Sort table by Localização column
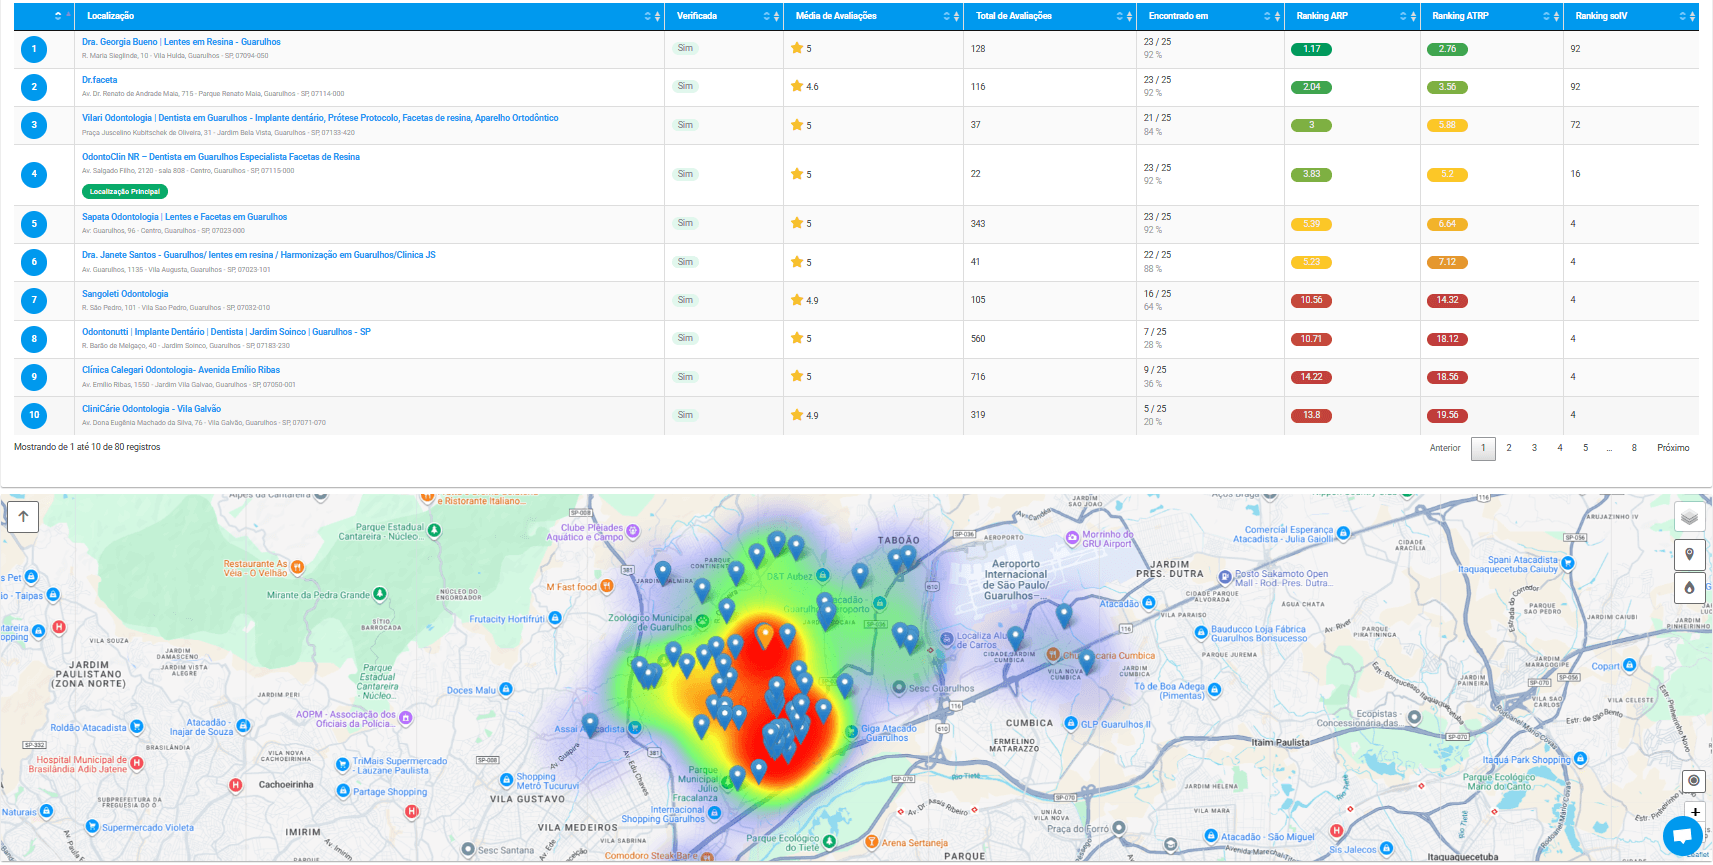1713x865 pixels. [110, 16]
